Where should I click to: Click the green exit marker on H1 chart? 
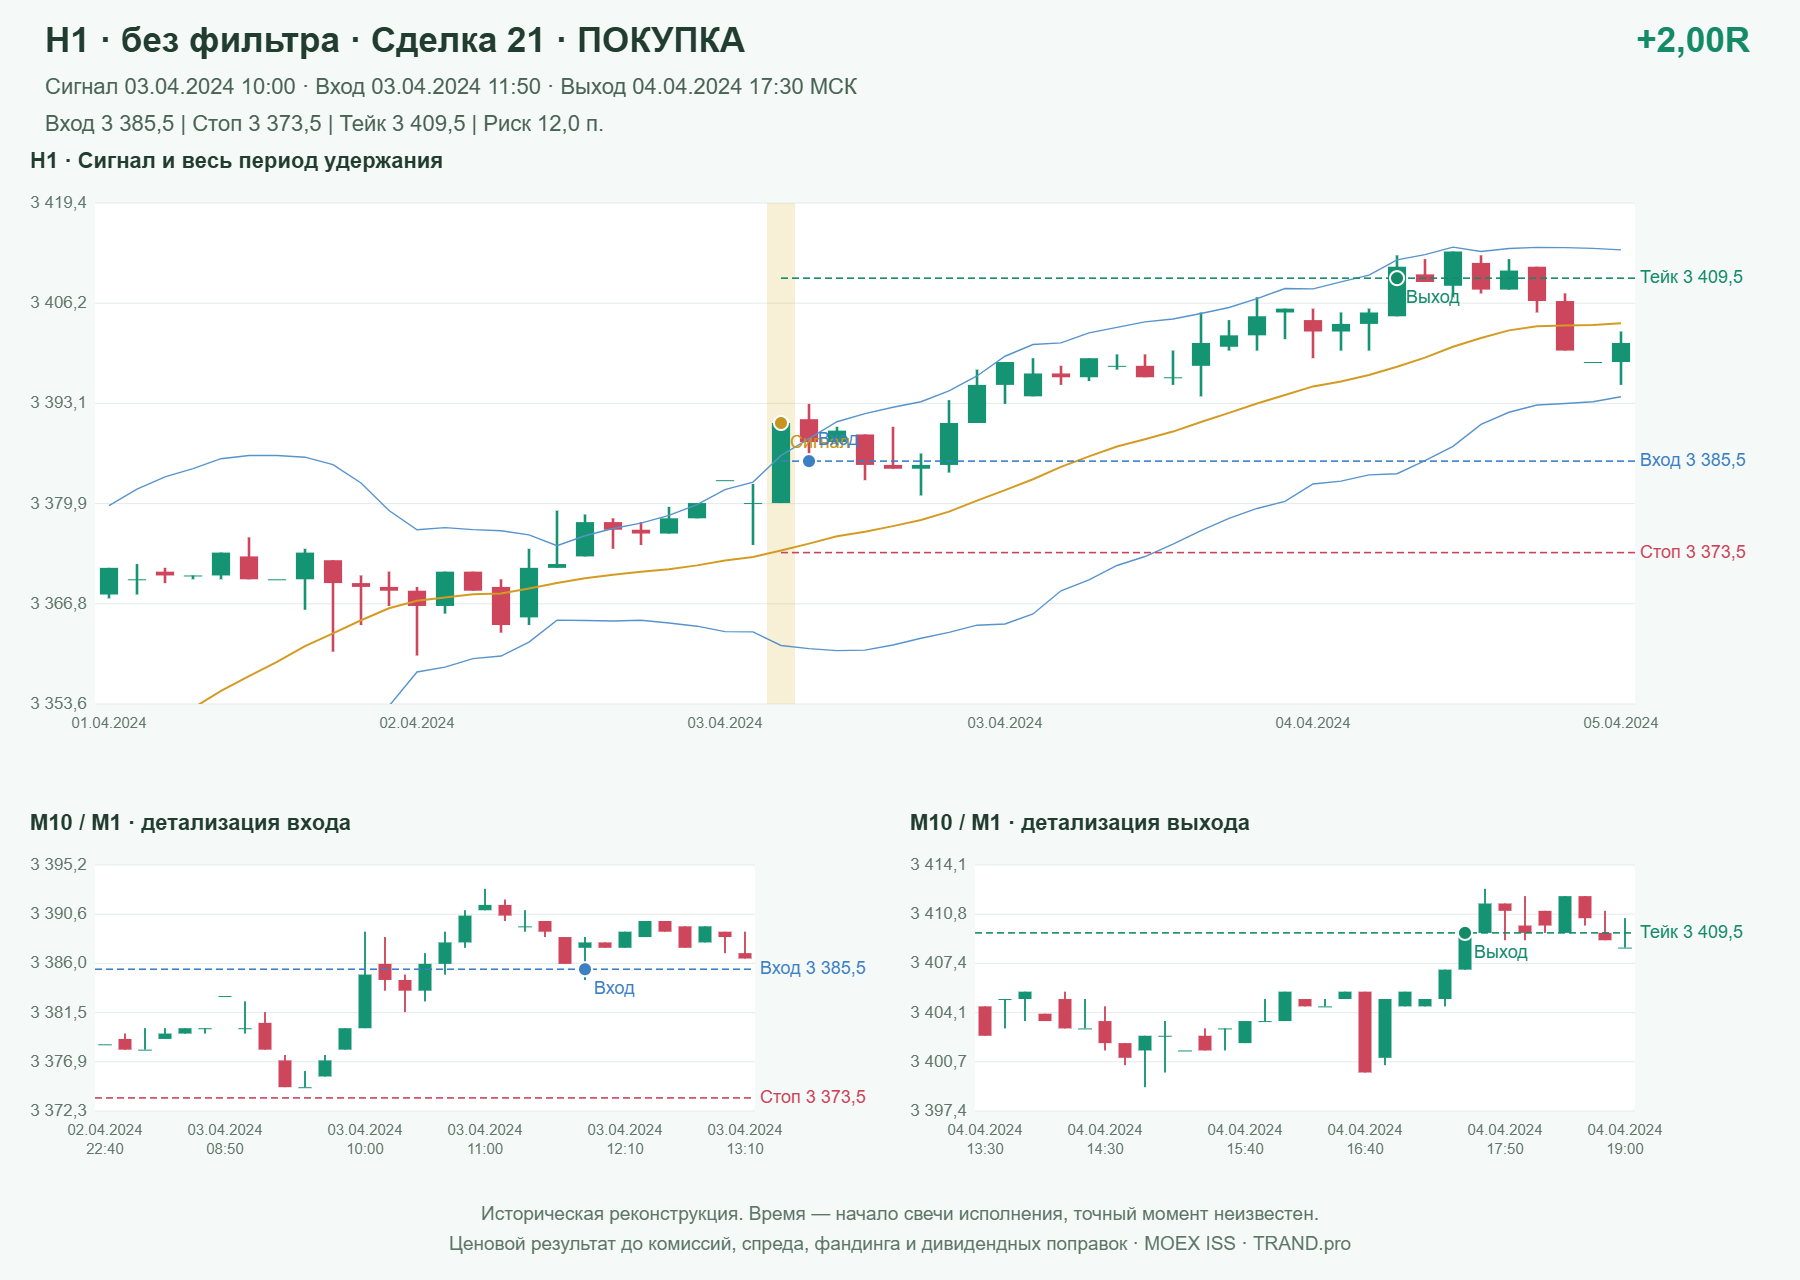pyautogui.click(x=1397, y=278)
